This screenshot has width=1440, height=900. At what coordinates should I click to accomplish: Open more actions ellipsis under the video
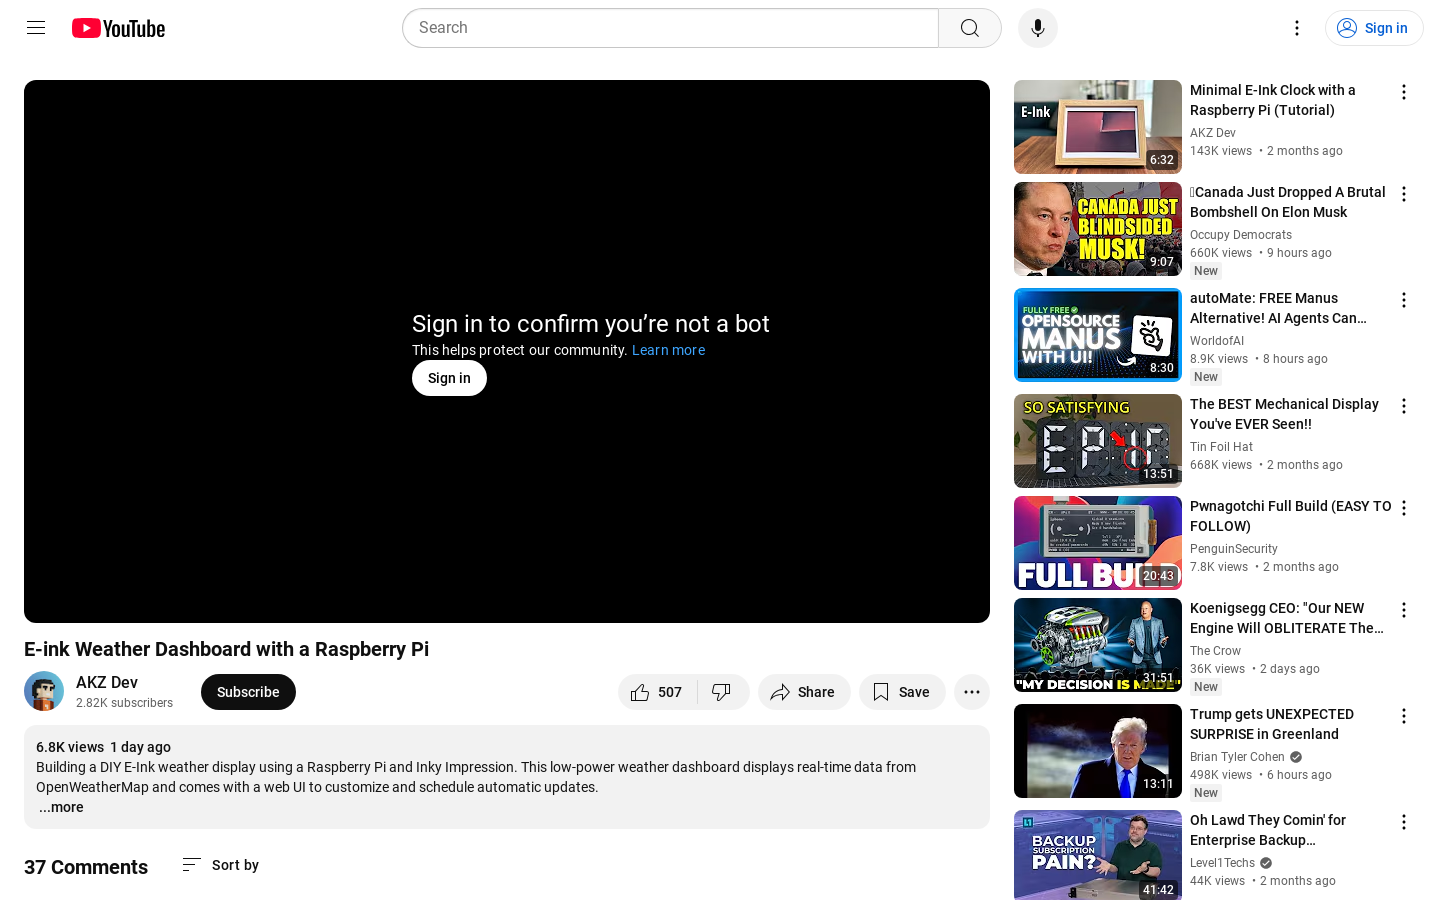click(971, 692)
